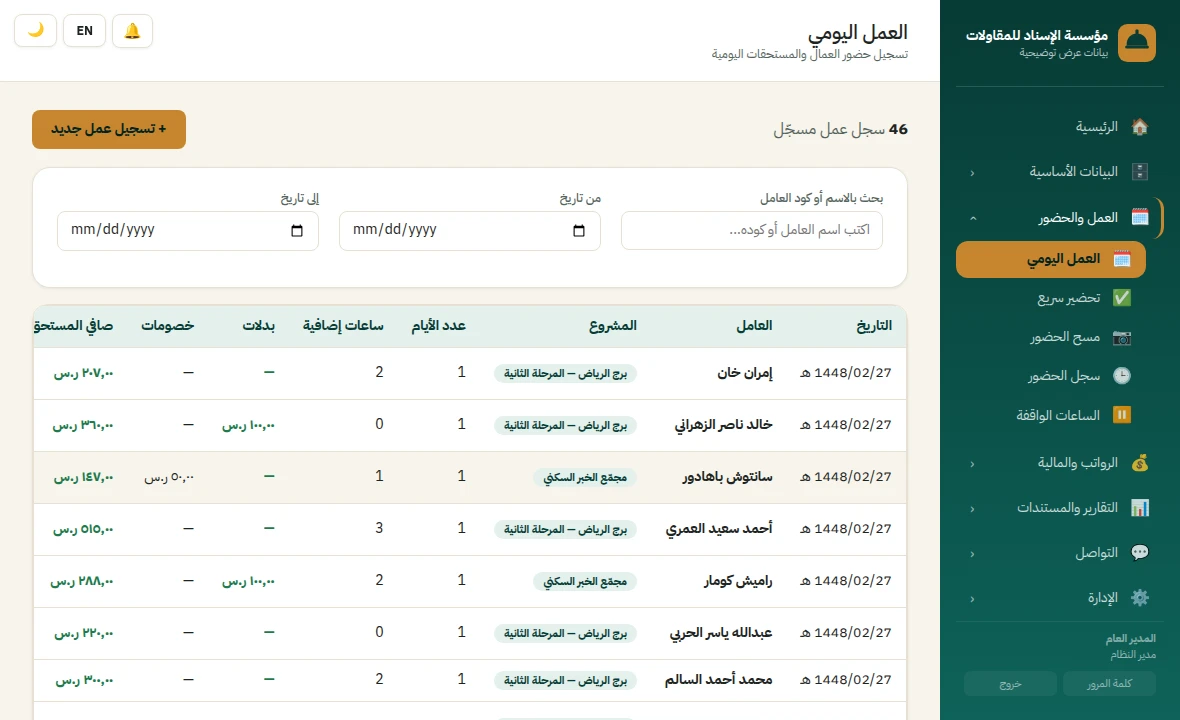Click the green checkmark icon for تحضير سريع
The width and height of the screenshot is (1180, 720).
coord(1121,298)
